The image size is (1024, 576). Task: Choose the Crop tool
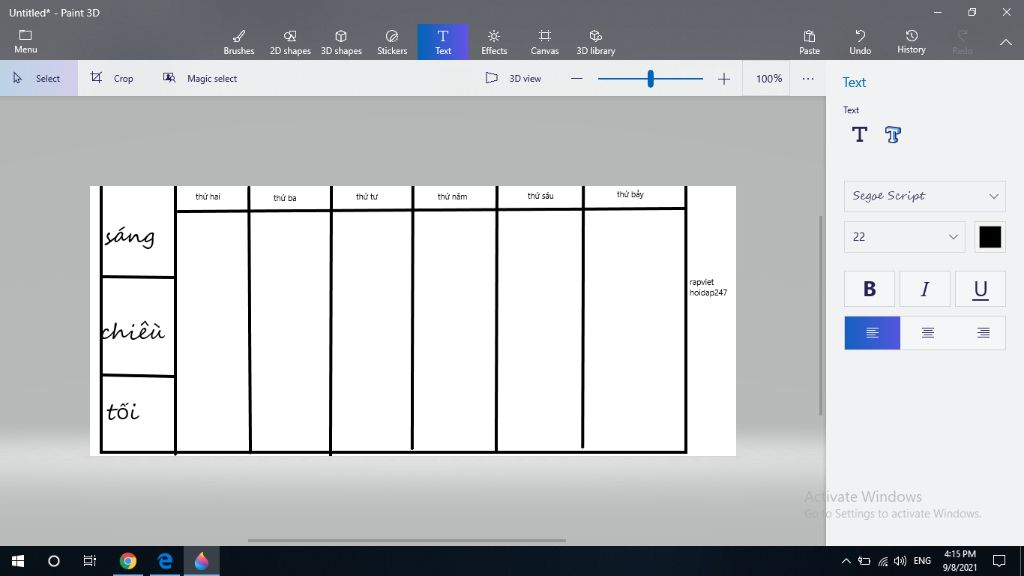[112, 78]
